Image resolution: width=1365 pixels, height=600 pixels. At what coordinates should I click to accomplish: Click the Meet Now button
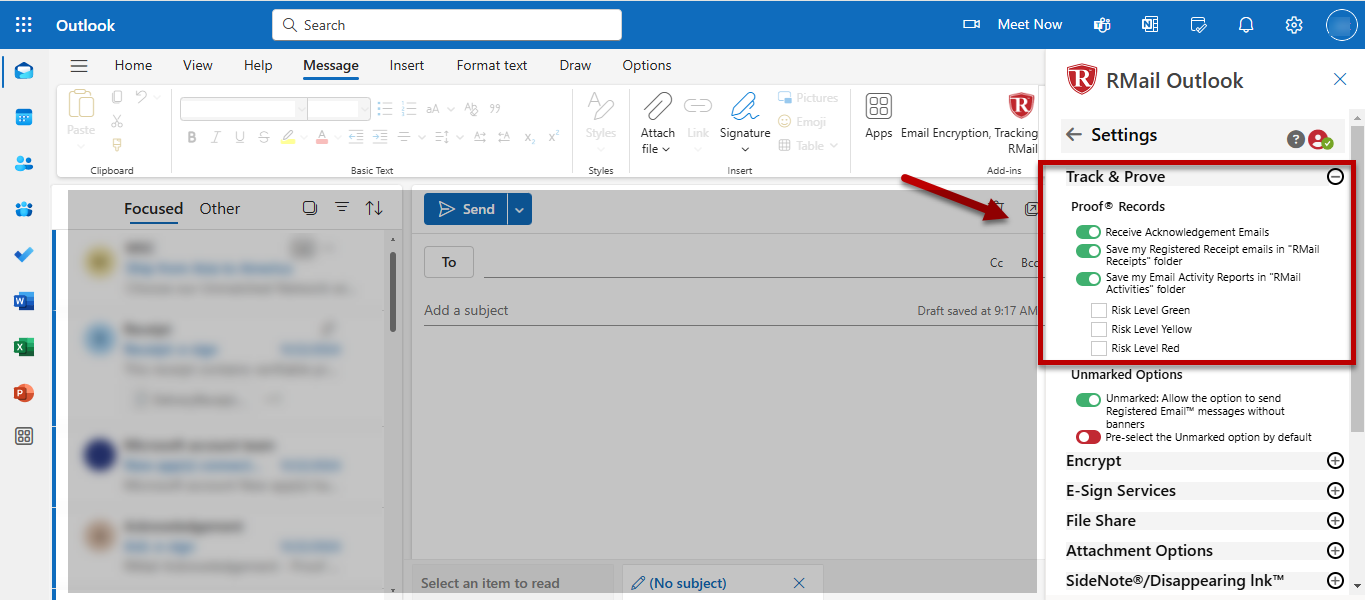point(1014,25)
